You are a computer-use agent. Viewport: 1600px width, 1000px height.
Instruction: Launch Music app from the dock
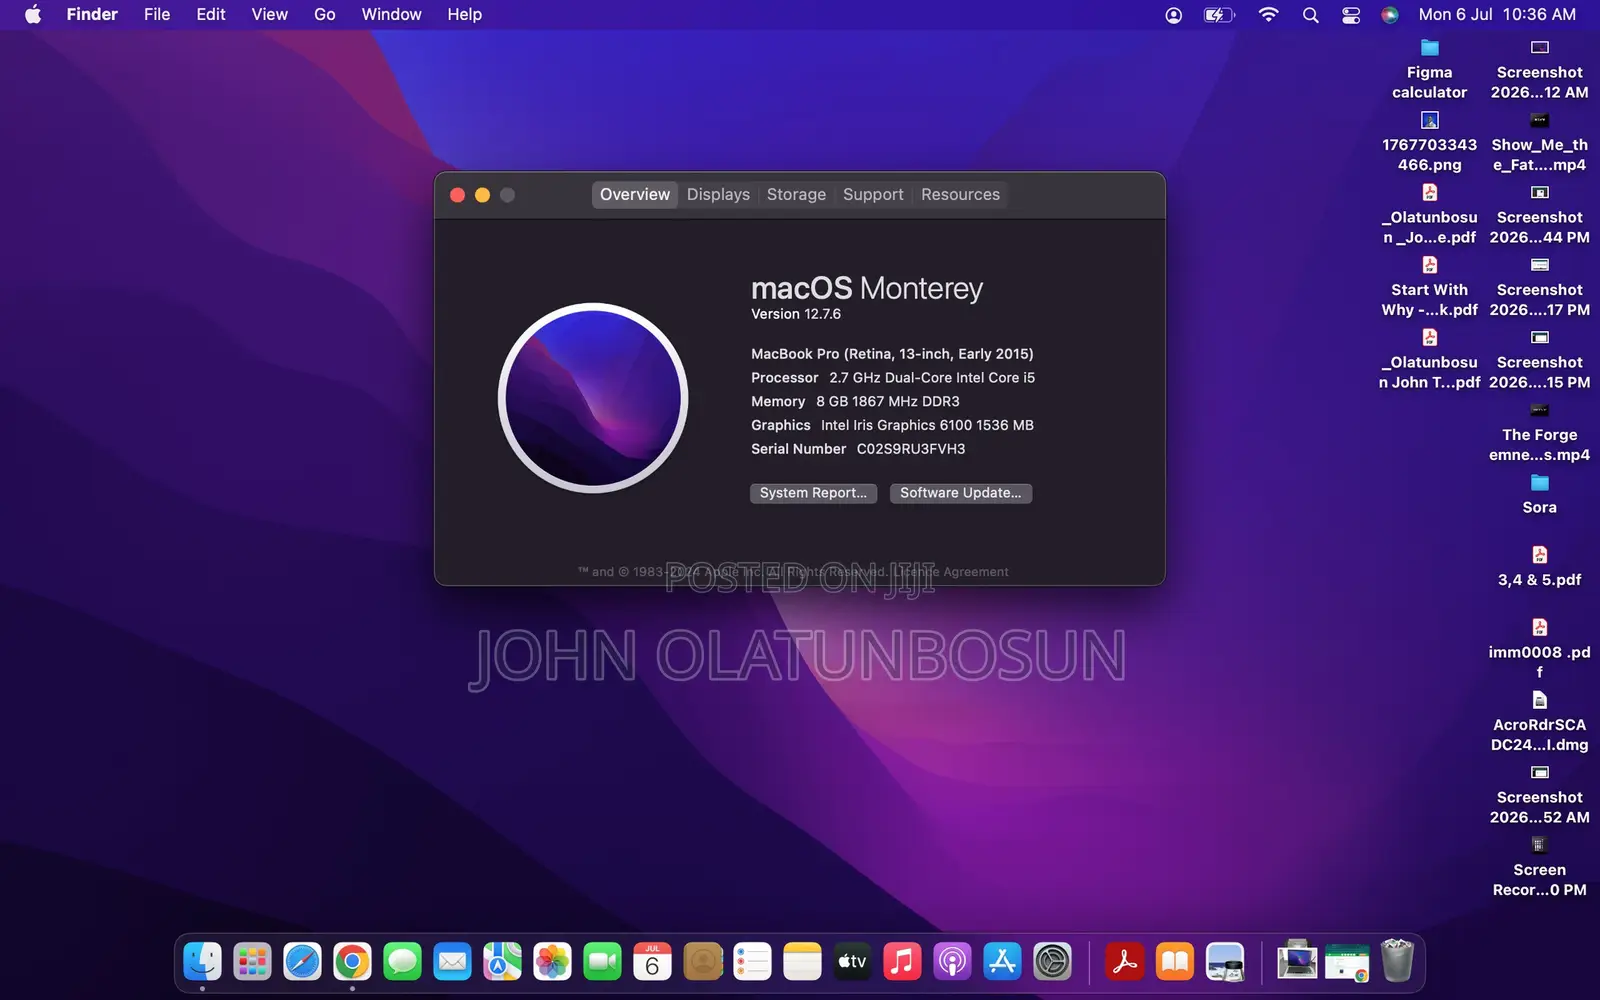903,962
